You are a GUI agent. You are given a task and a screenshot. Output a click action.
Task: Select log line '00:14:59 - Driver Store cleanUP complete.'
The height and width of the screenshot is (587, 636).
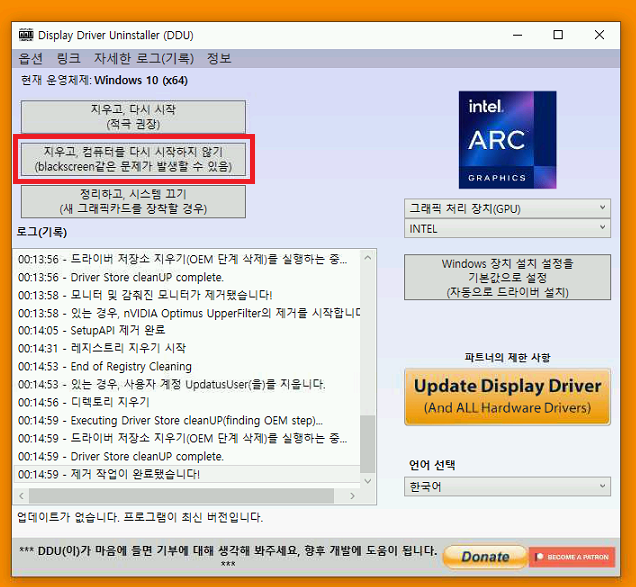[187, 456]
